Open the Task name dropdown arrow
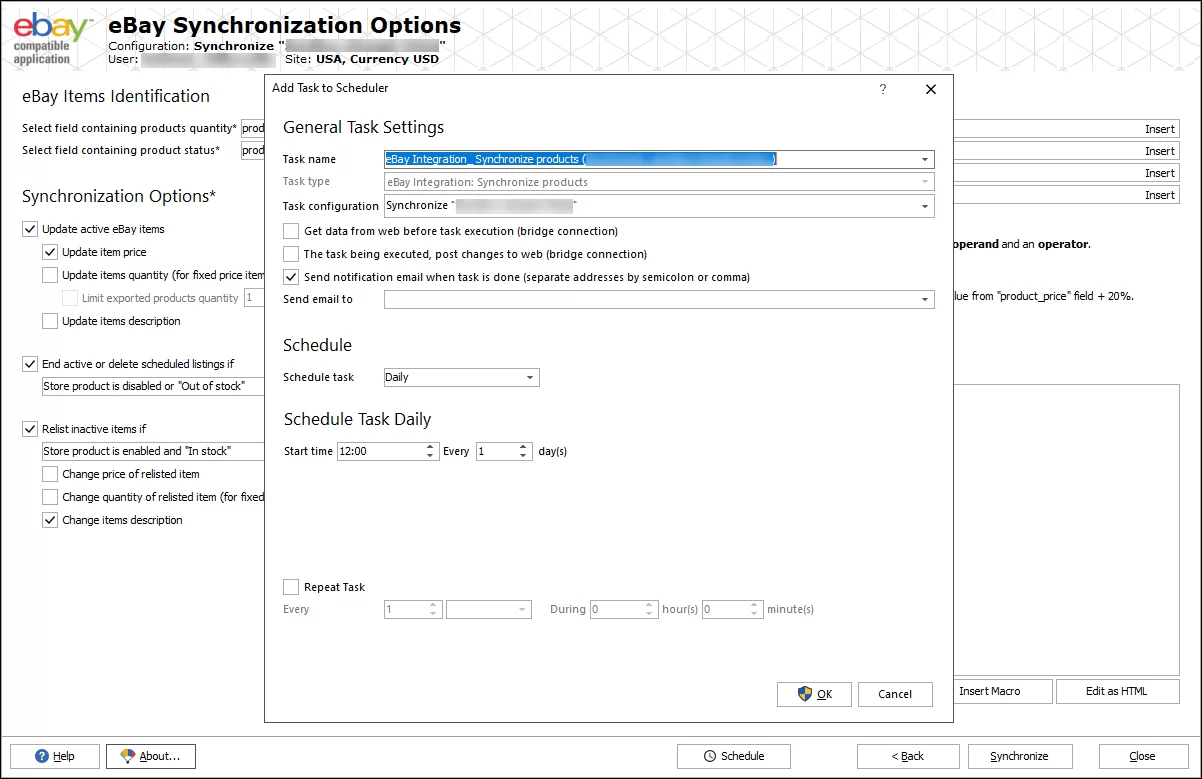The width and height of the screenshot is (1202, 779). (x=925, y=160)
